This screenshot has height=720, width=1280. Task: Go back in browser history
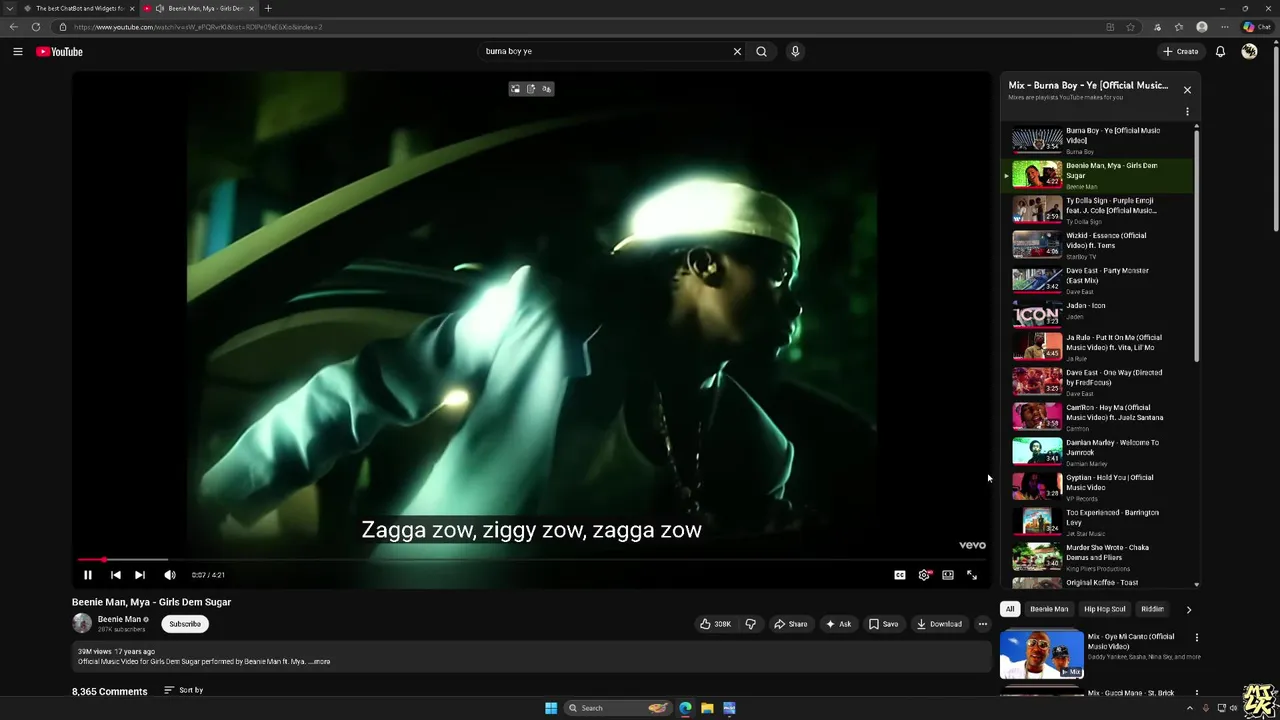(x=14, y=27)
